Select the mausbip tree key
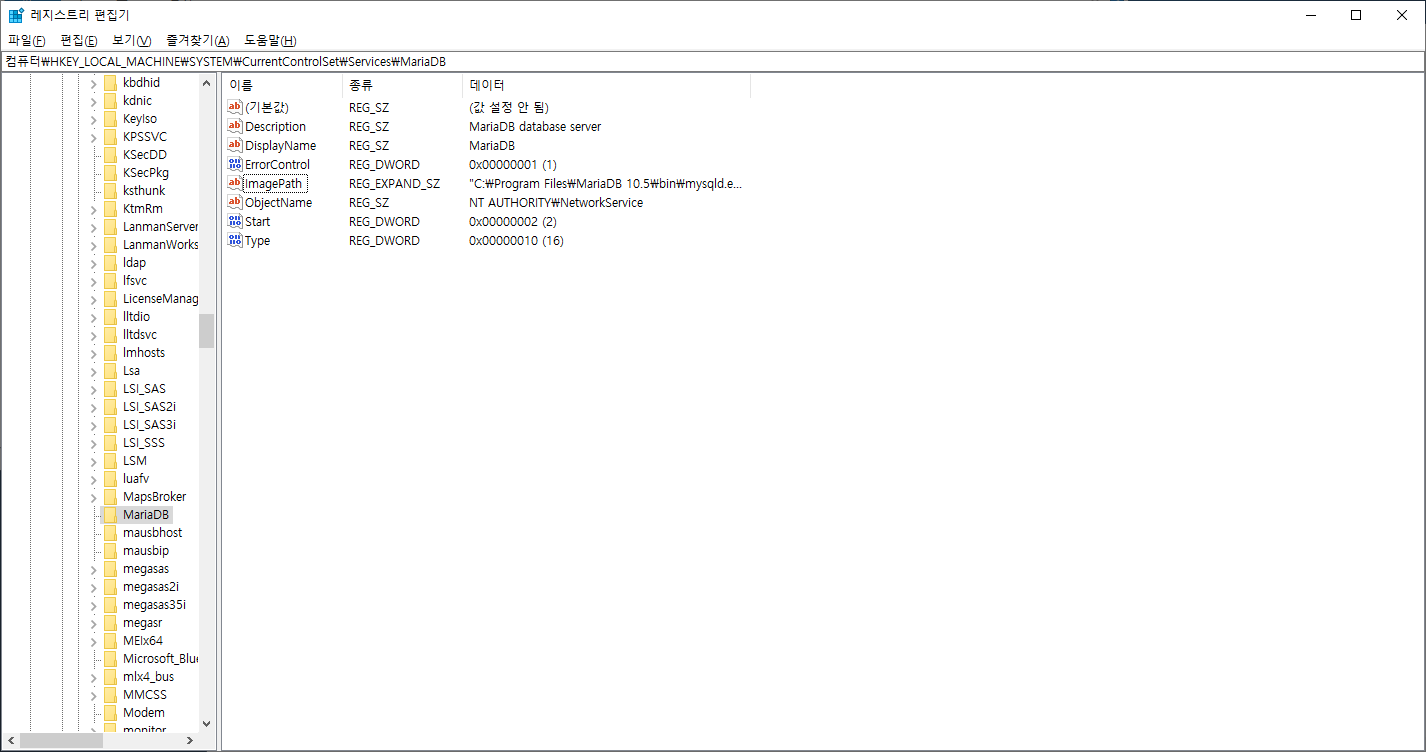The image size is (1426, 752). [146, 550]
